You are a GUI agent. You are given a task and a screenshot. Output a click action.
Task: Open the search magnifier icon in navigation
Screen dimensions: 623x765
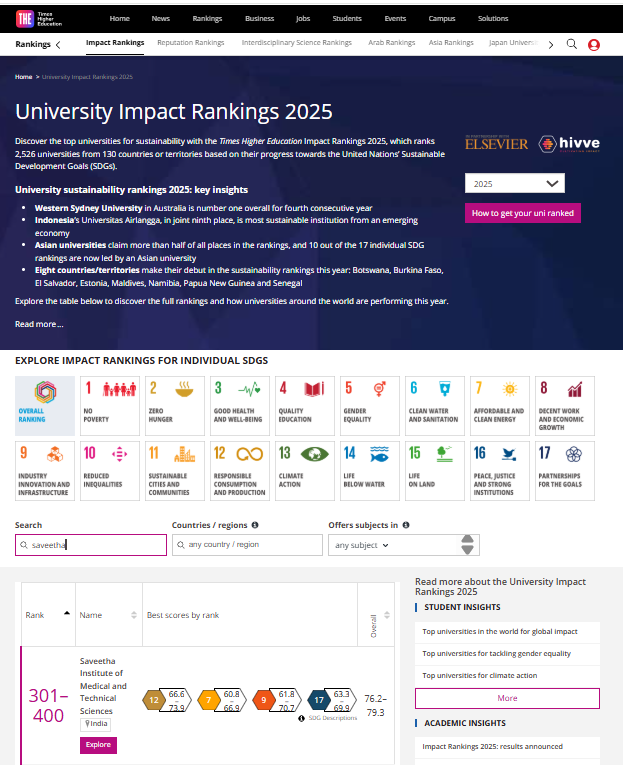[x=572, y=44]
